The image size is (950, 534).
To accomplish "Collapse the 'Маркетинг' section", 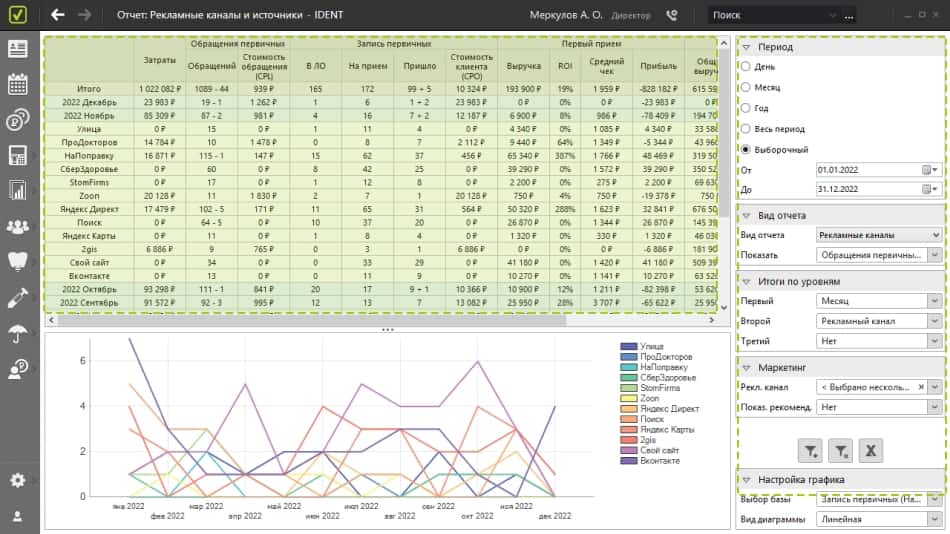I will point(745,367).
